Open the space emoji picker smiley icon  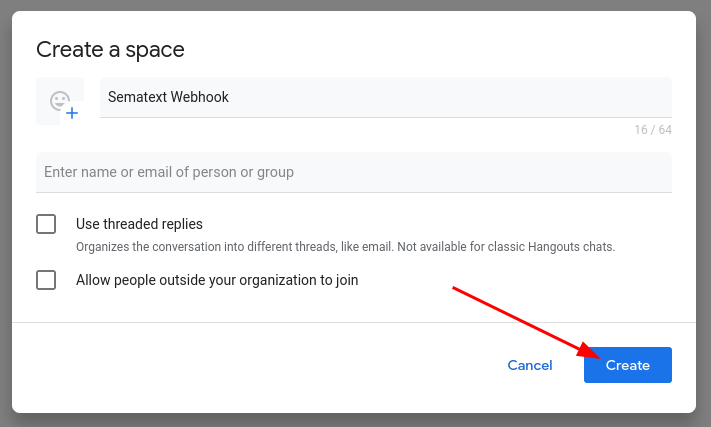pyautogui.click(x=60, y=101)
